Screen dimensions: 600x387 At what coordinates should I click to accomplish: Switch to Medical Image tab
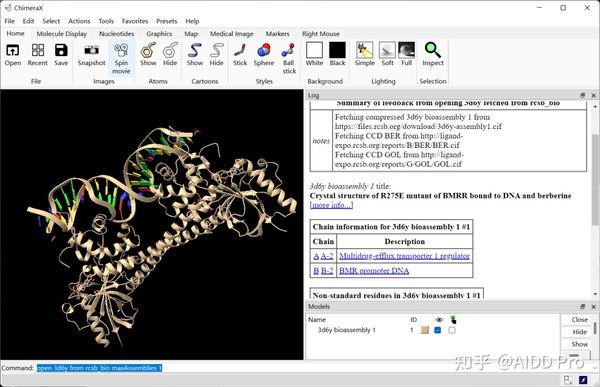pyautogui.click(x=232, y=34)
